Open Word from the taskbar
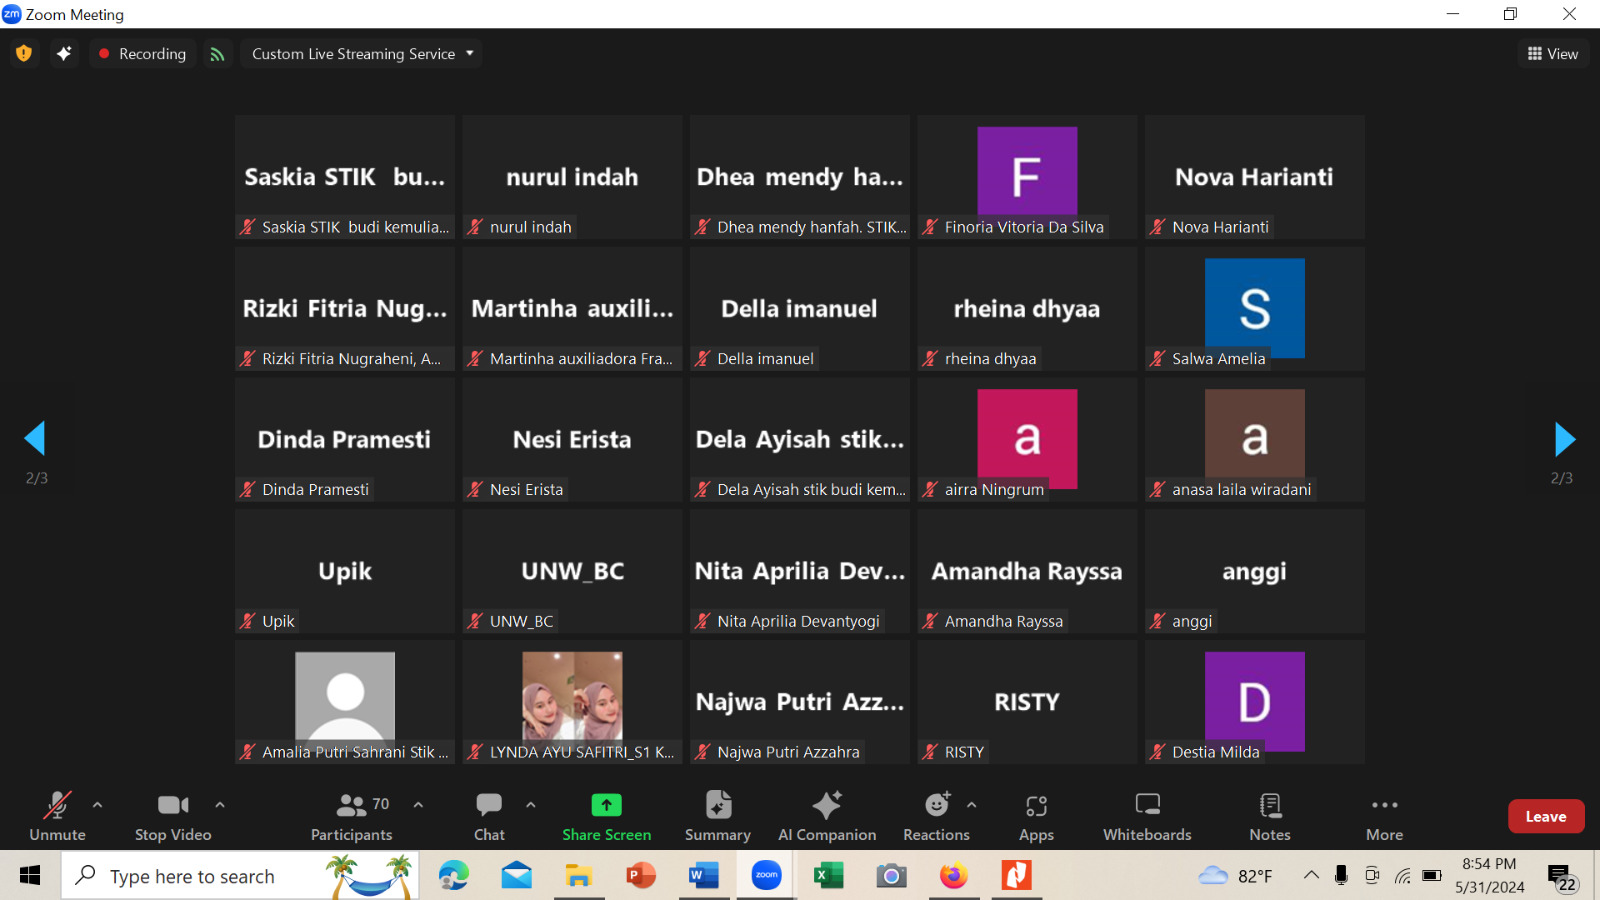Screen dimensions: 1600x900 (704, 876)
